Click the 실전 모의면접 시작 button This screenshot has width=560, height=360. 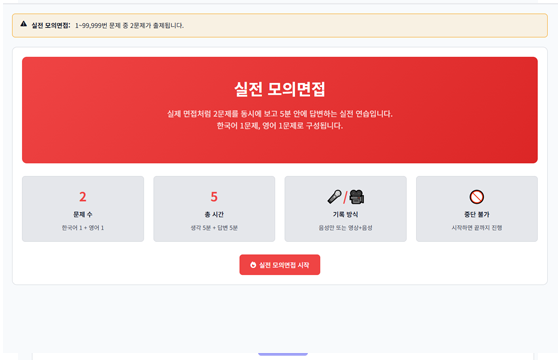(280, 265)
